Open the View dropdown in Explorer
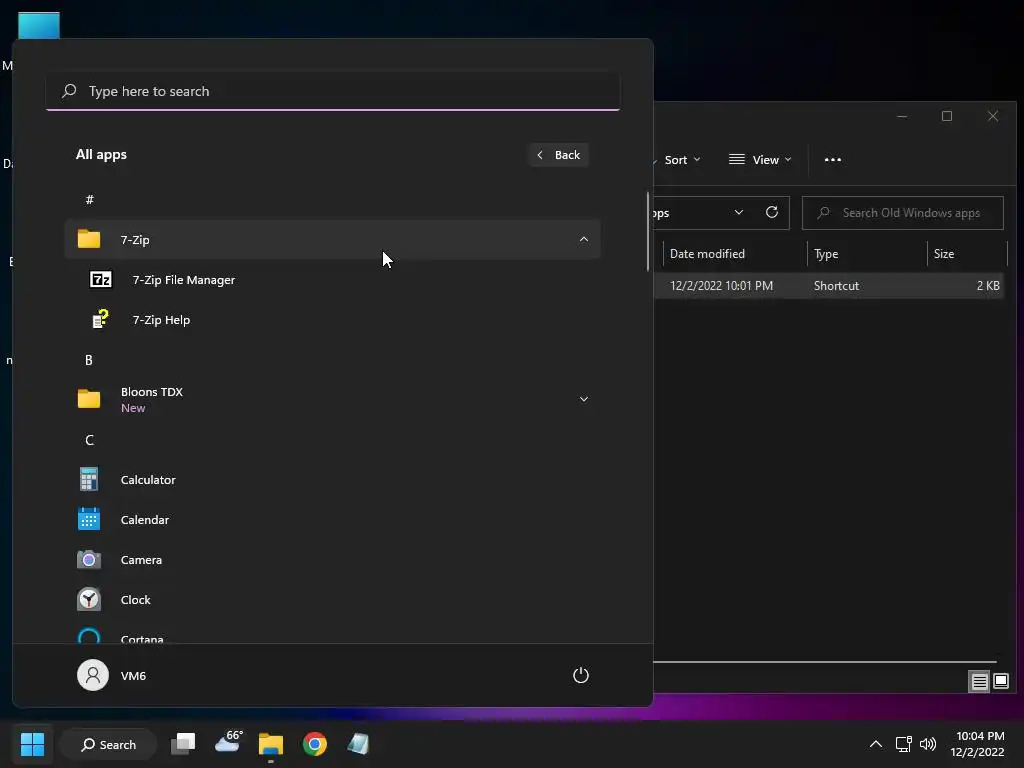Image resolution: width=1024 pixels, height=768 pixels. coord(760,160)
